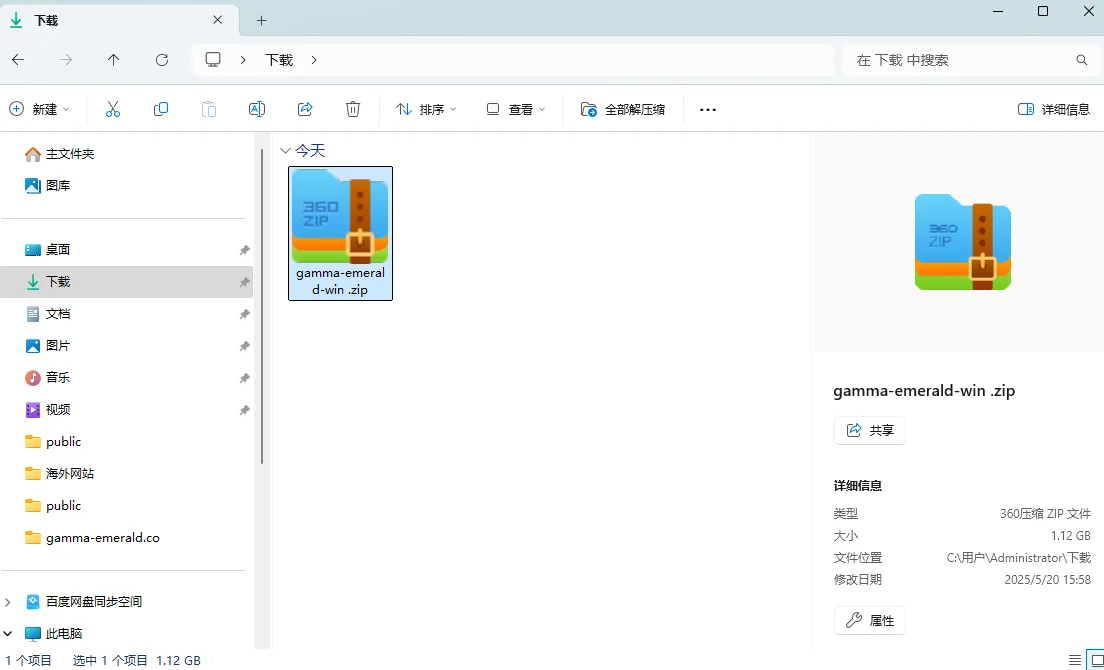Click the 属性 properties button
Image resolution: width=1104 pixels, height=670 pixels.
click(870, 621)
